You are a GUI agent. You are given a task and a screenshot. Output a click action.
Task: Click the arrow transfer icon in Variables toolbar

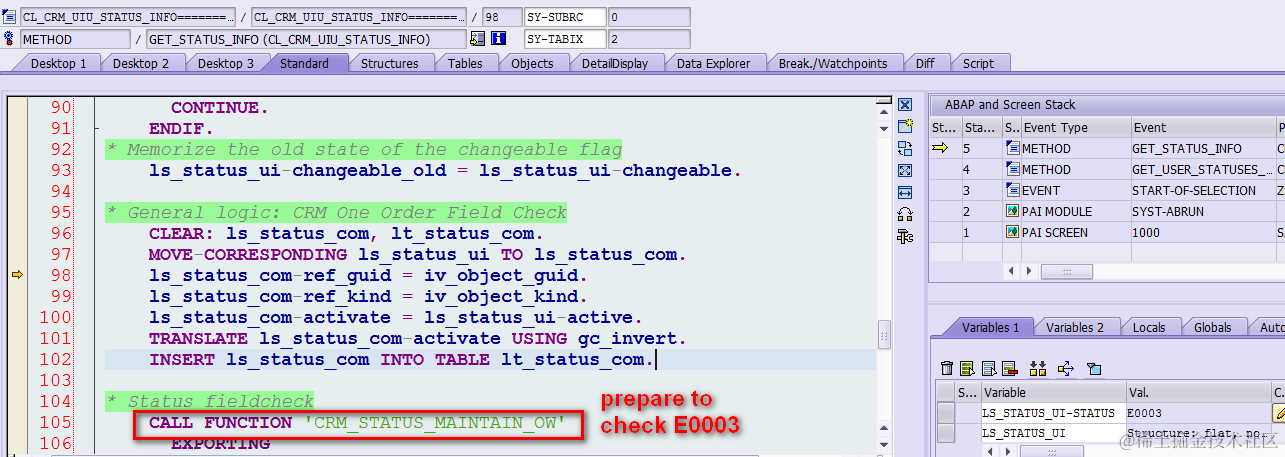pos(1065,369)
